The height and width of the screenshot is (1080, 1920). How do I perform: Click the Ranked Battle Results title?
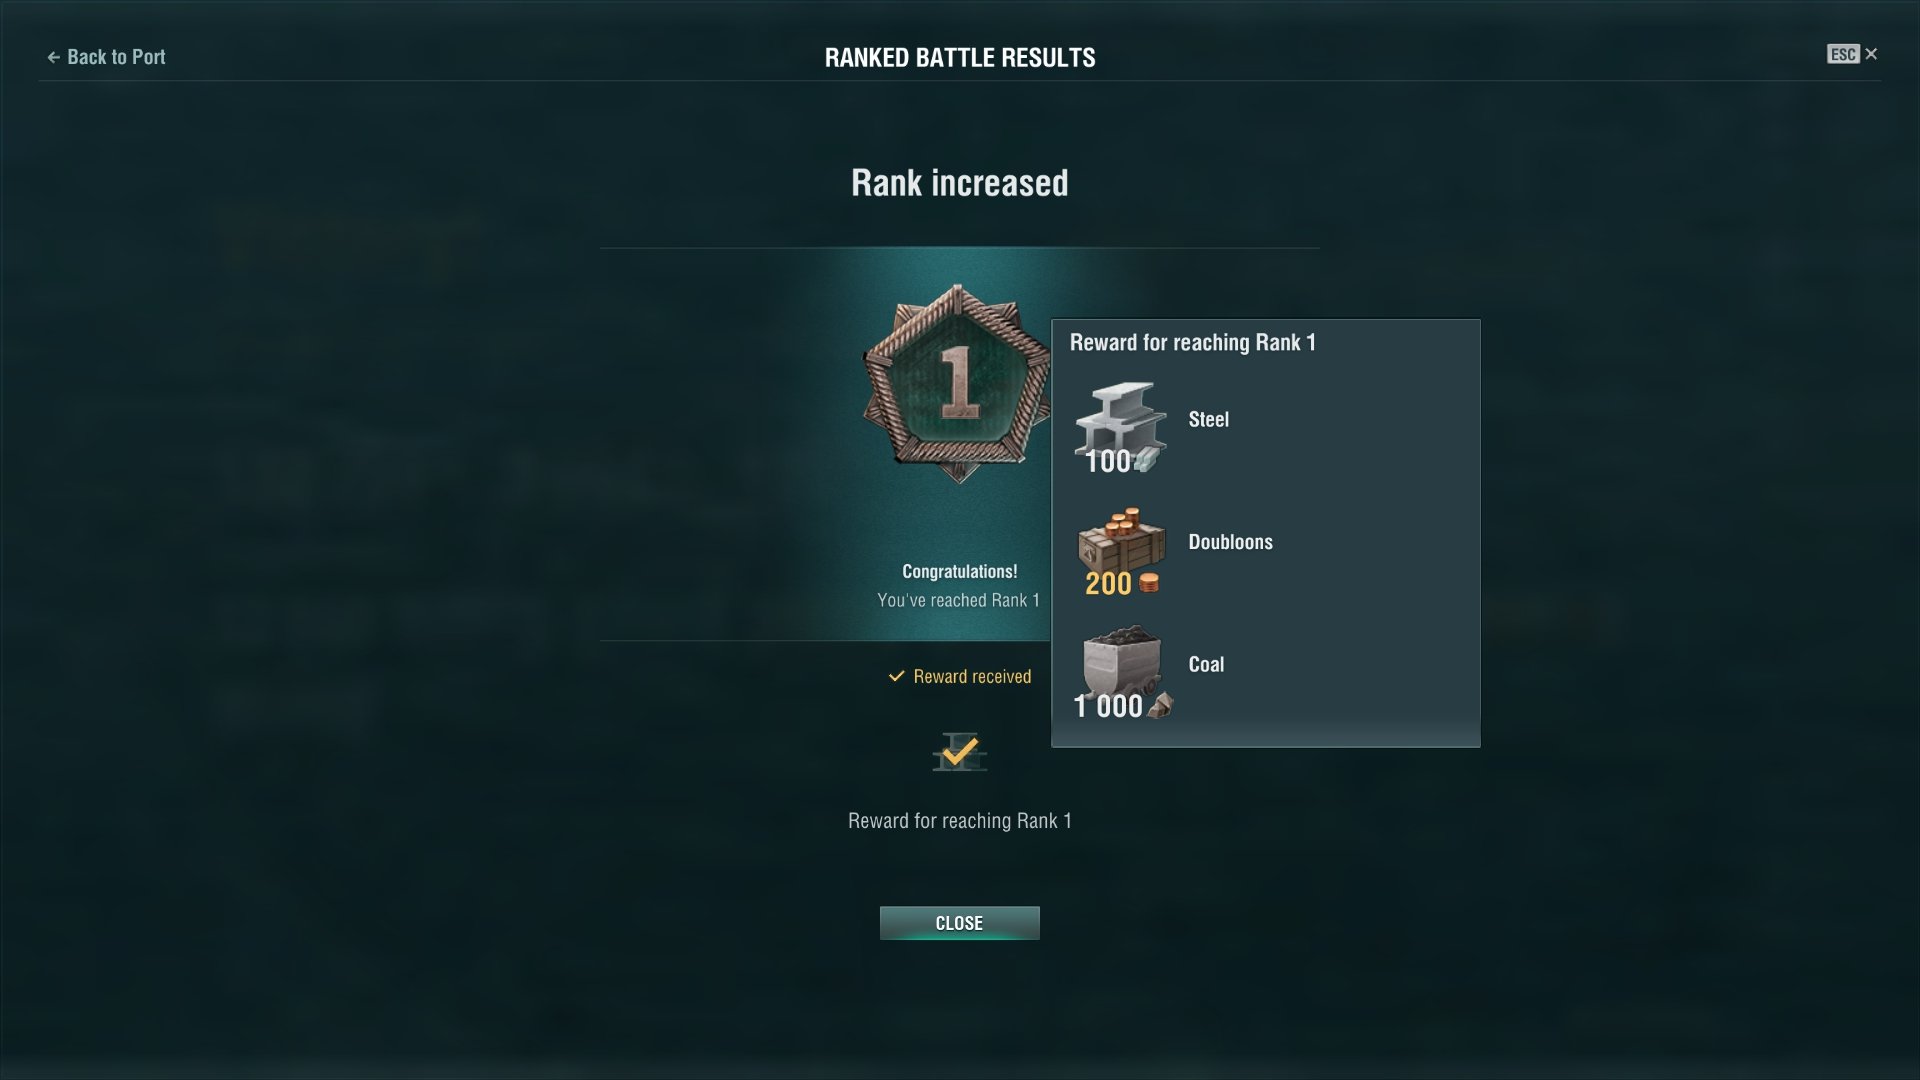pyautogui.click(x=960, y=58)
